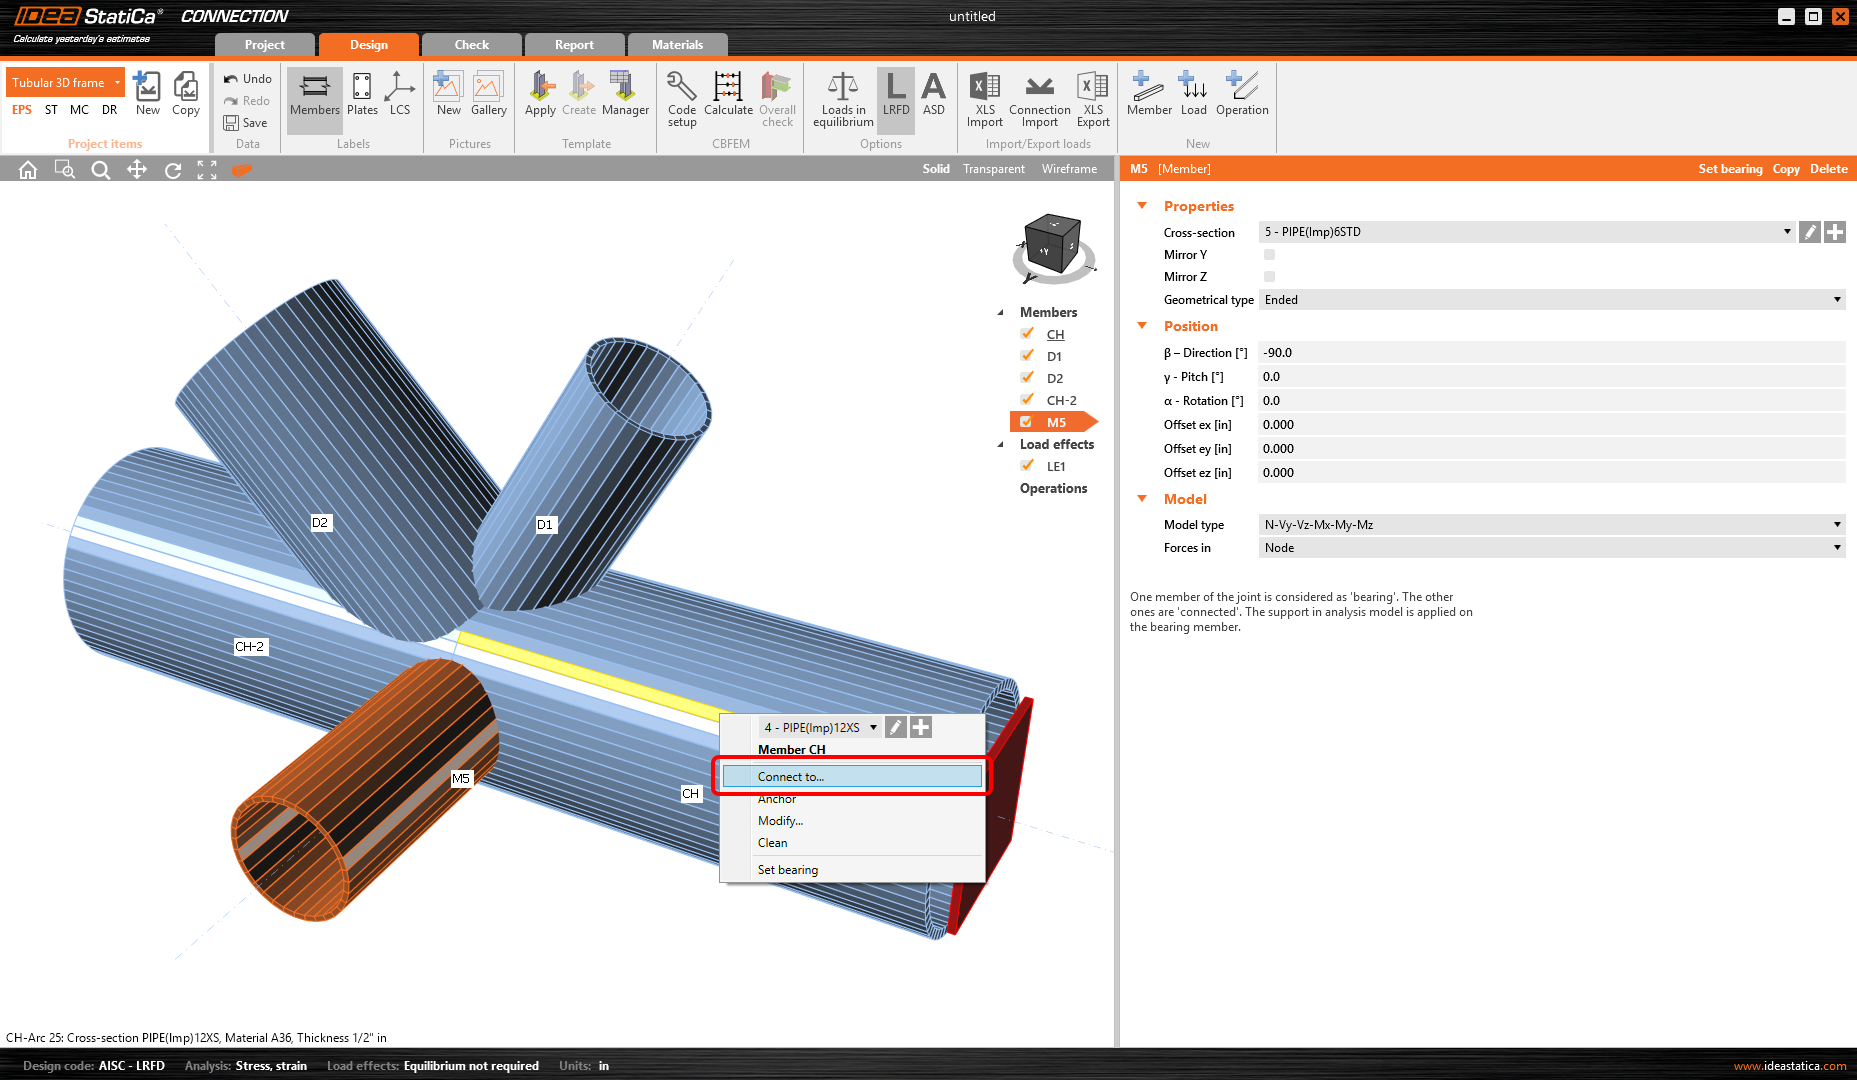Open the Cross-section dropdown for M5
1857x1080 pixels.
coord(1787,231)
